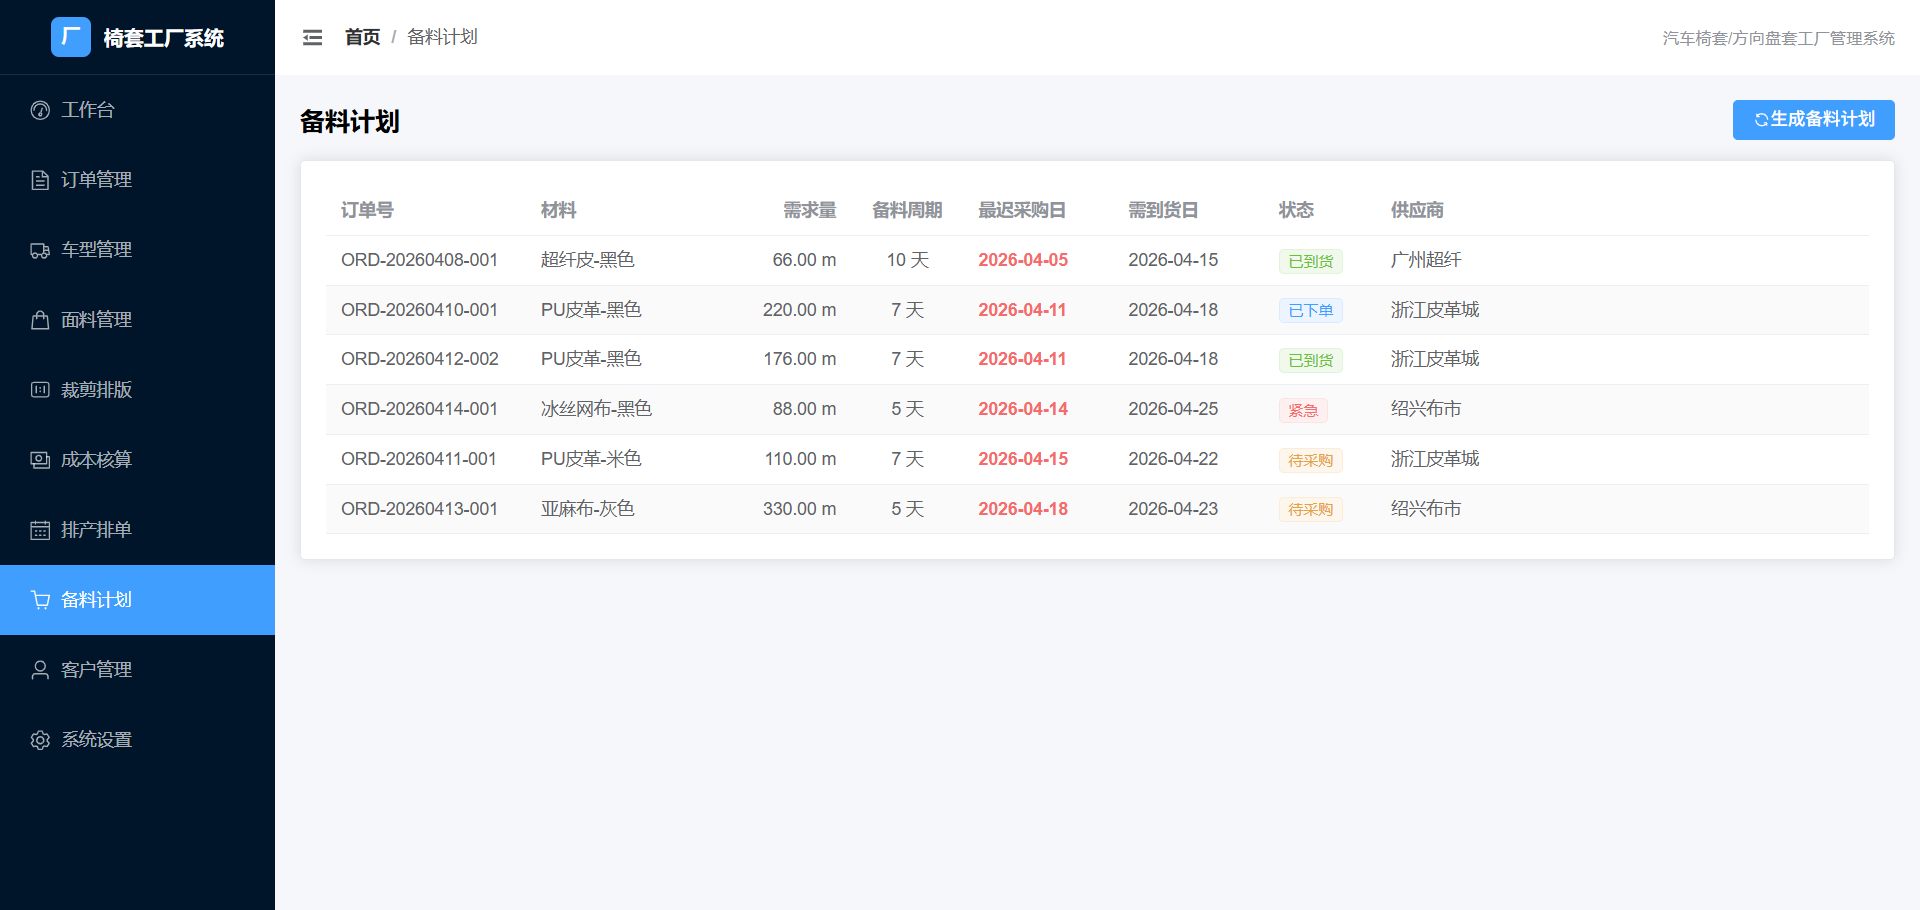This screenshot has width=1920, height=910.
Task: Click the 排产排单 calendar icon
Action: point(40,530)
